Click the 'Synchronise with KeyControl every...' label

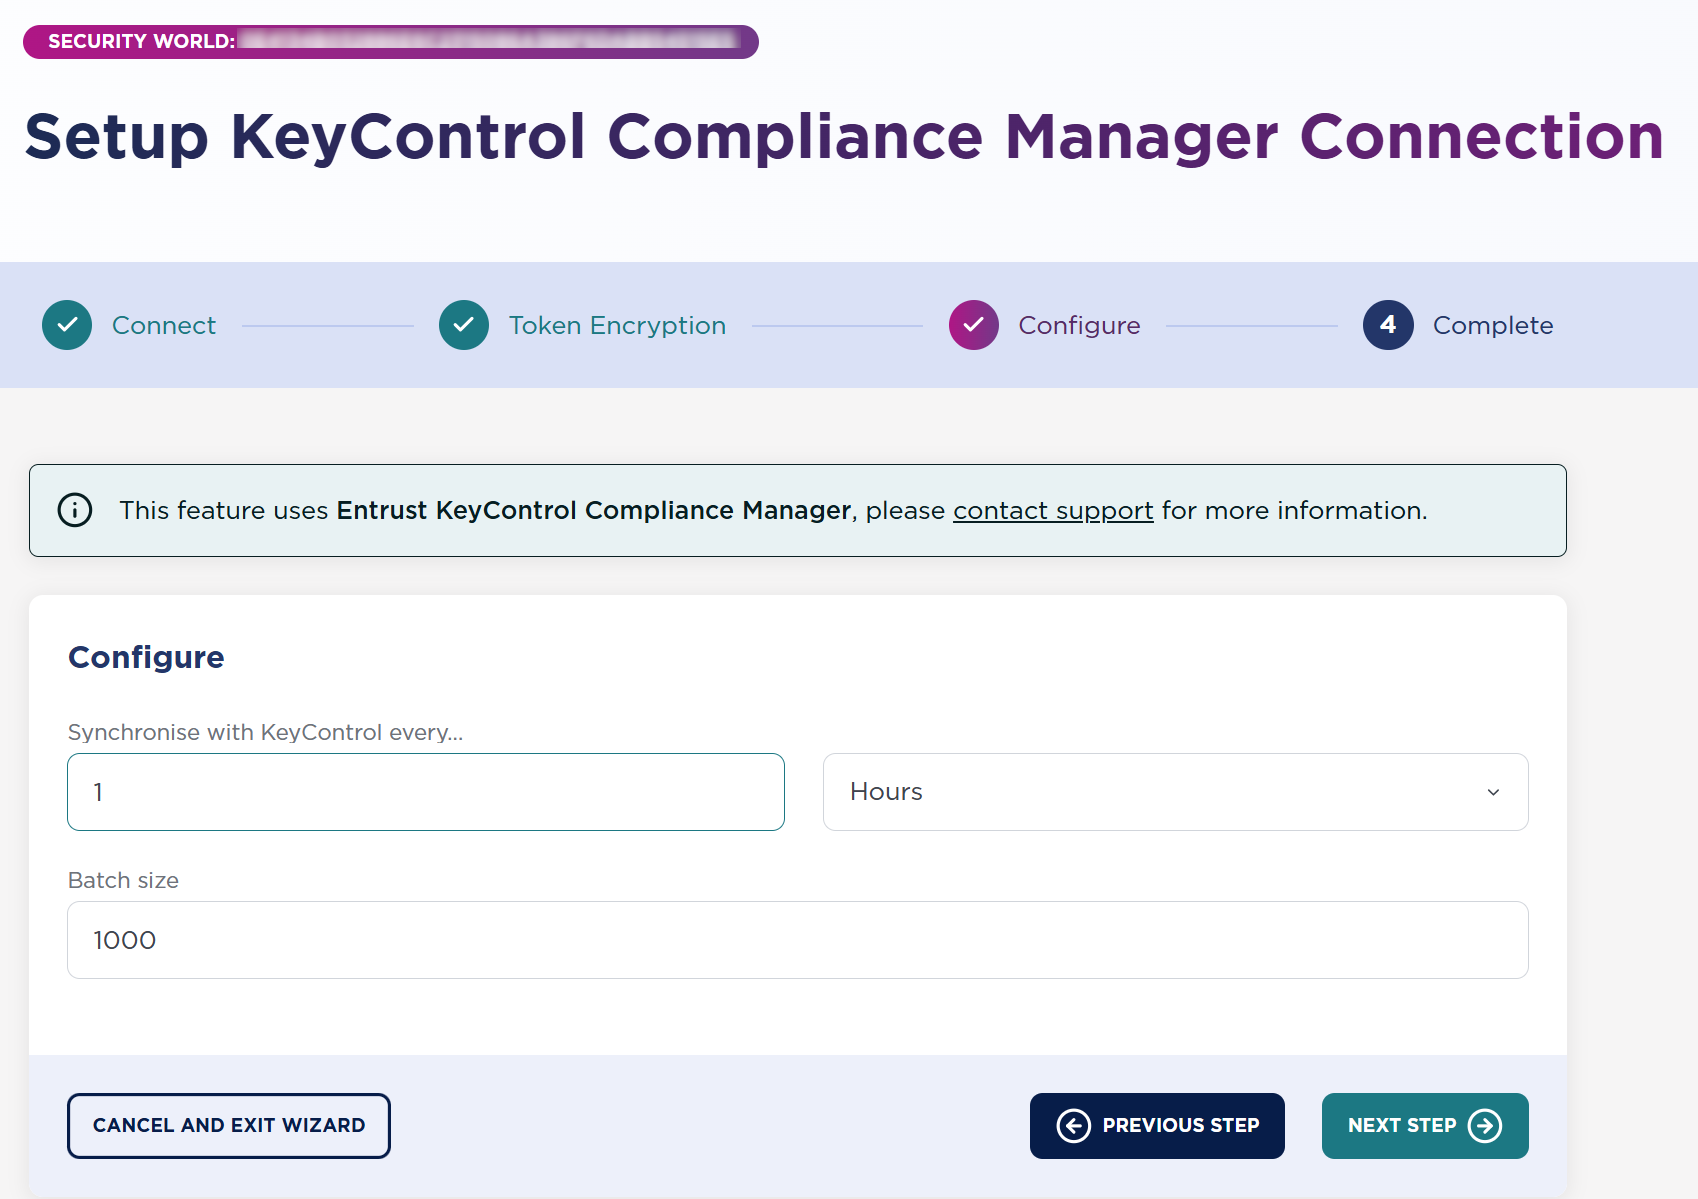[x=265, y=732]
